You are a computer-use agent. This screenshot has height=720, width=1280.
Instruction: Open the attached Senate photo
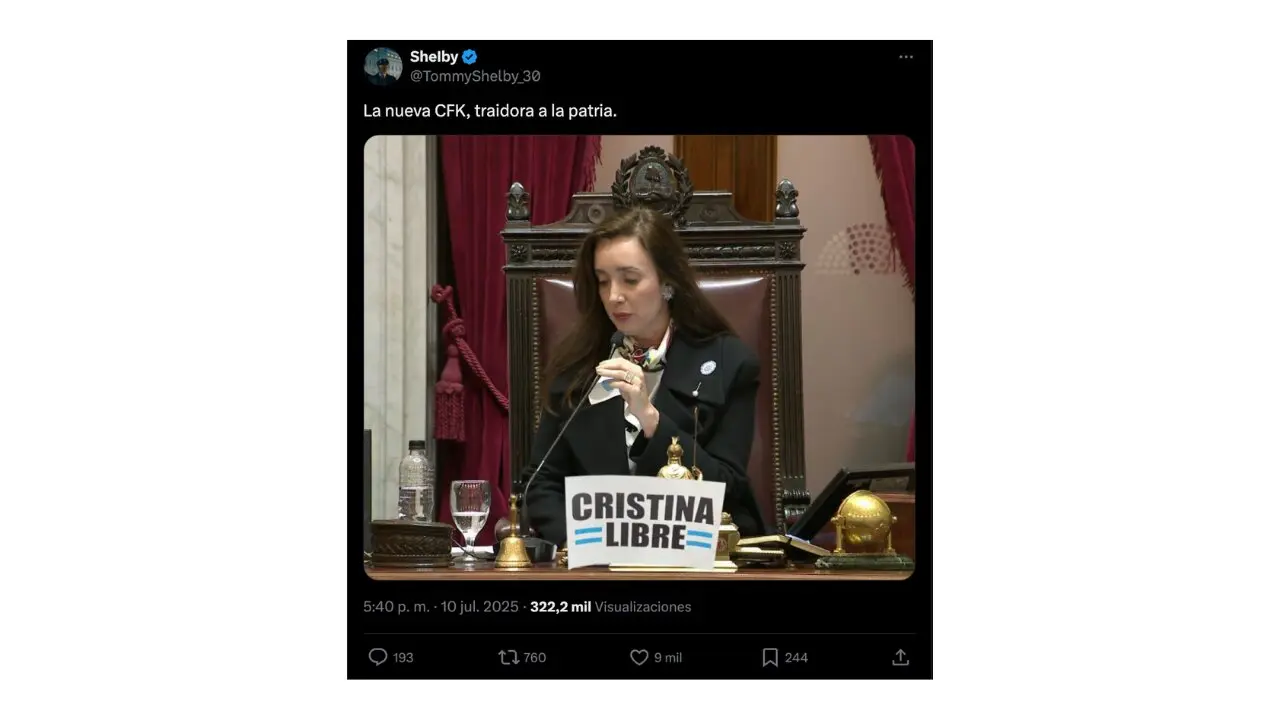click(x=639, y=357)
